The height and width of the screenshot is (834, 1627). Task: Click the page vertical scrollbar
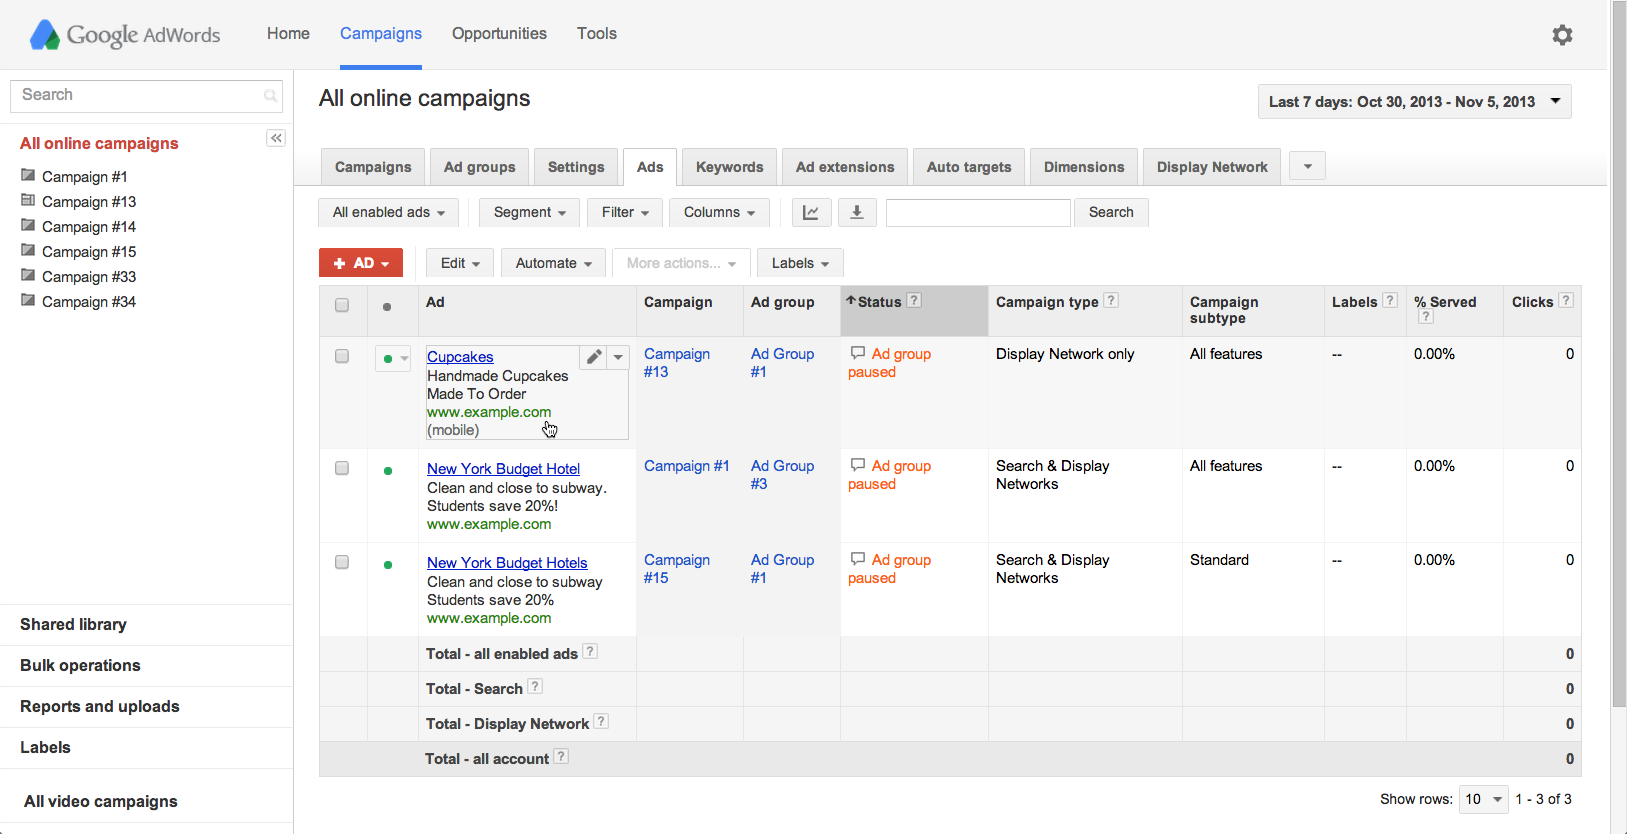1619,400
